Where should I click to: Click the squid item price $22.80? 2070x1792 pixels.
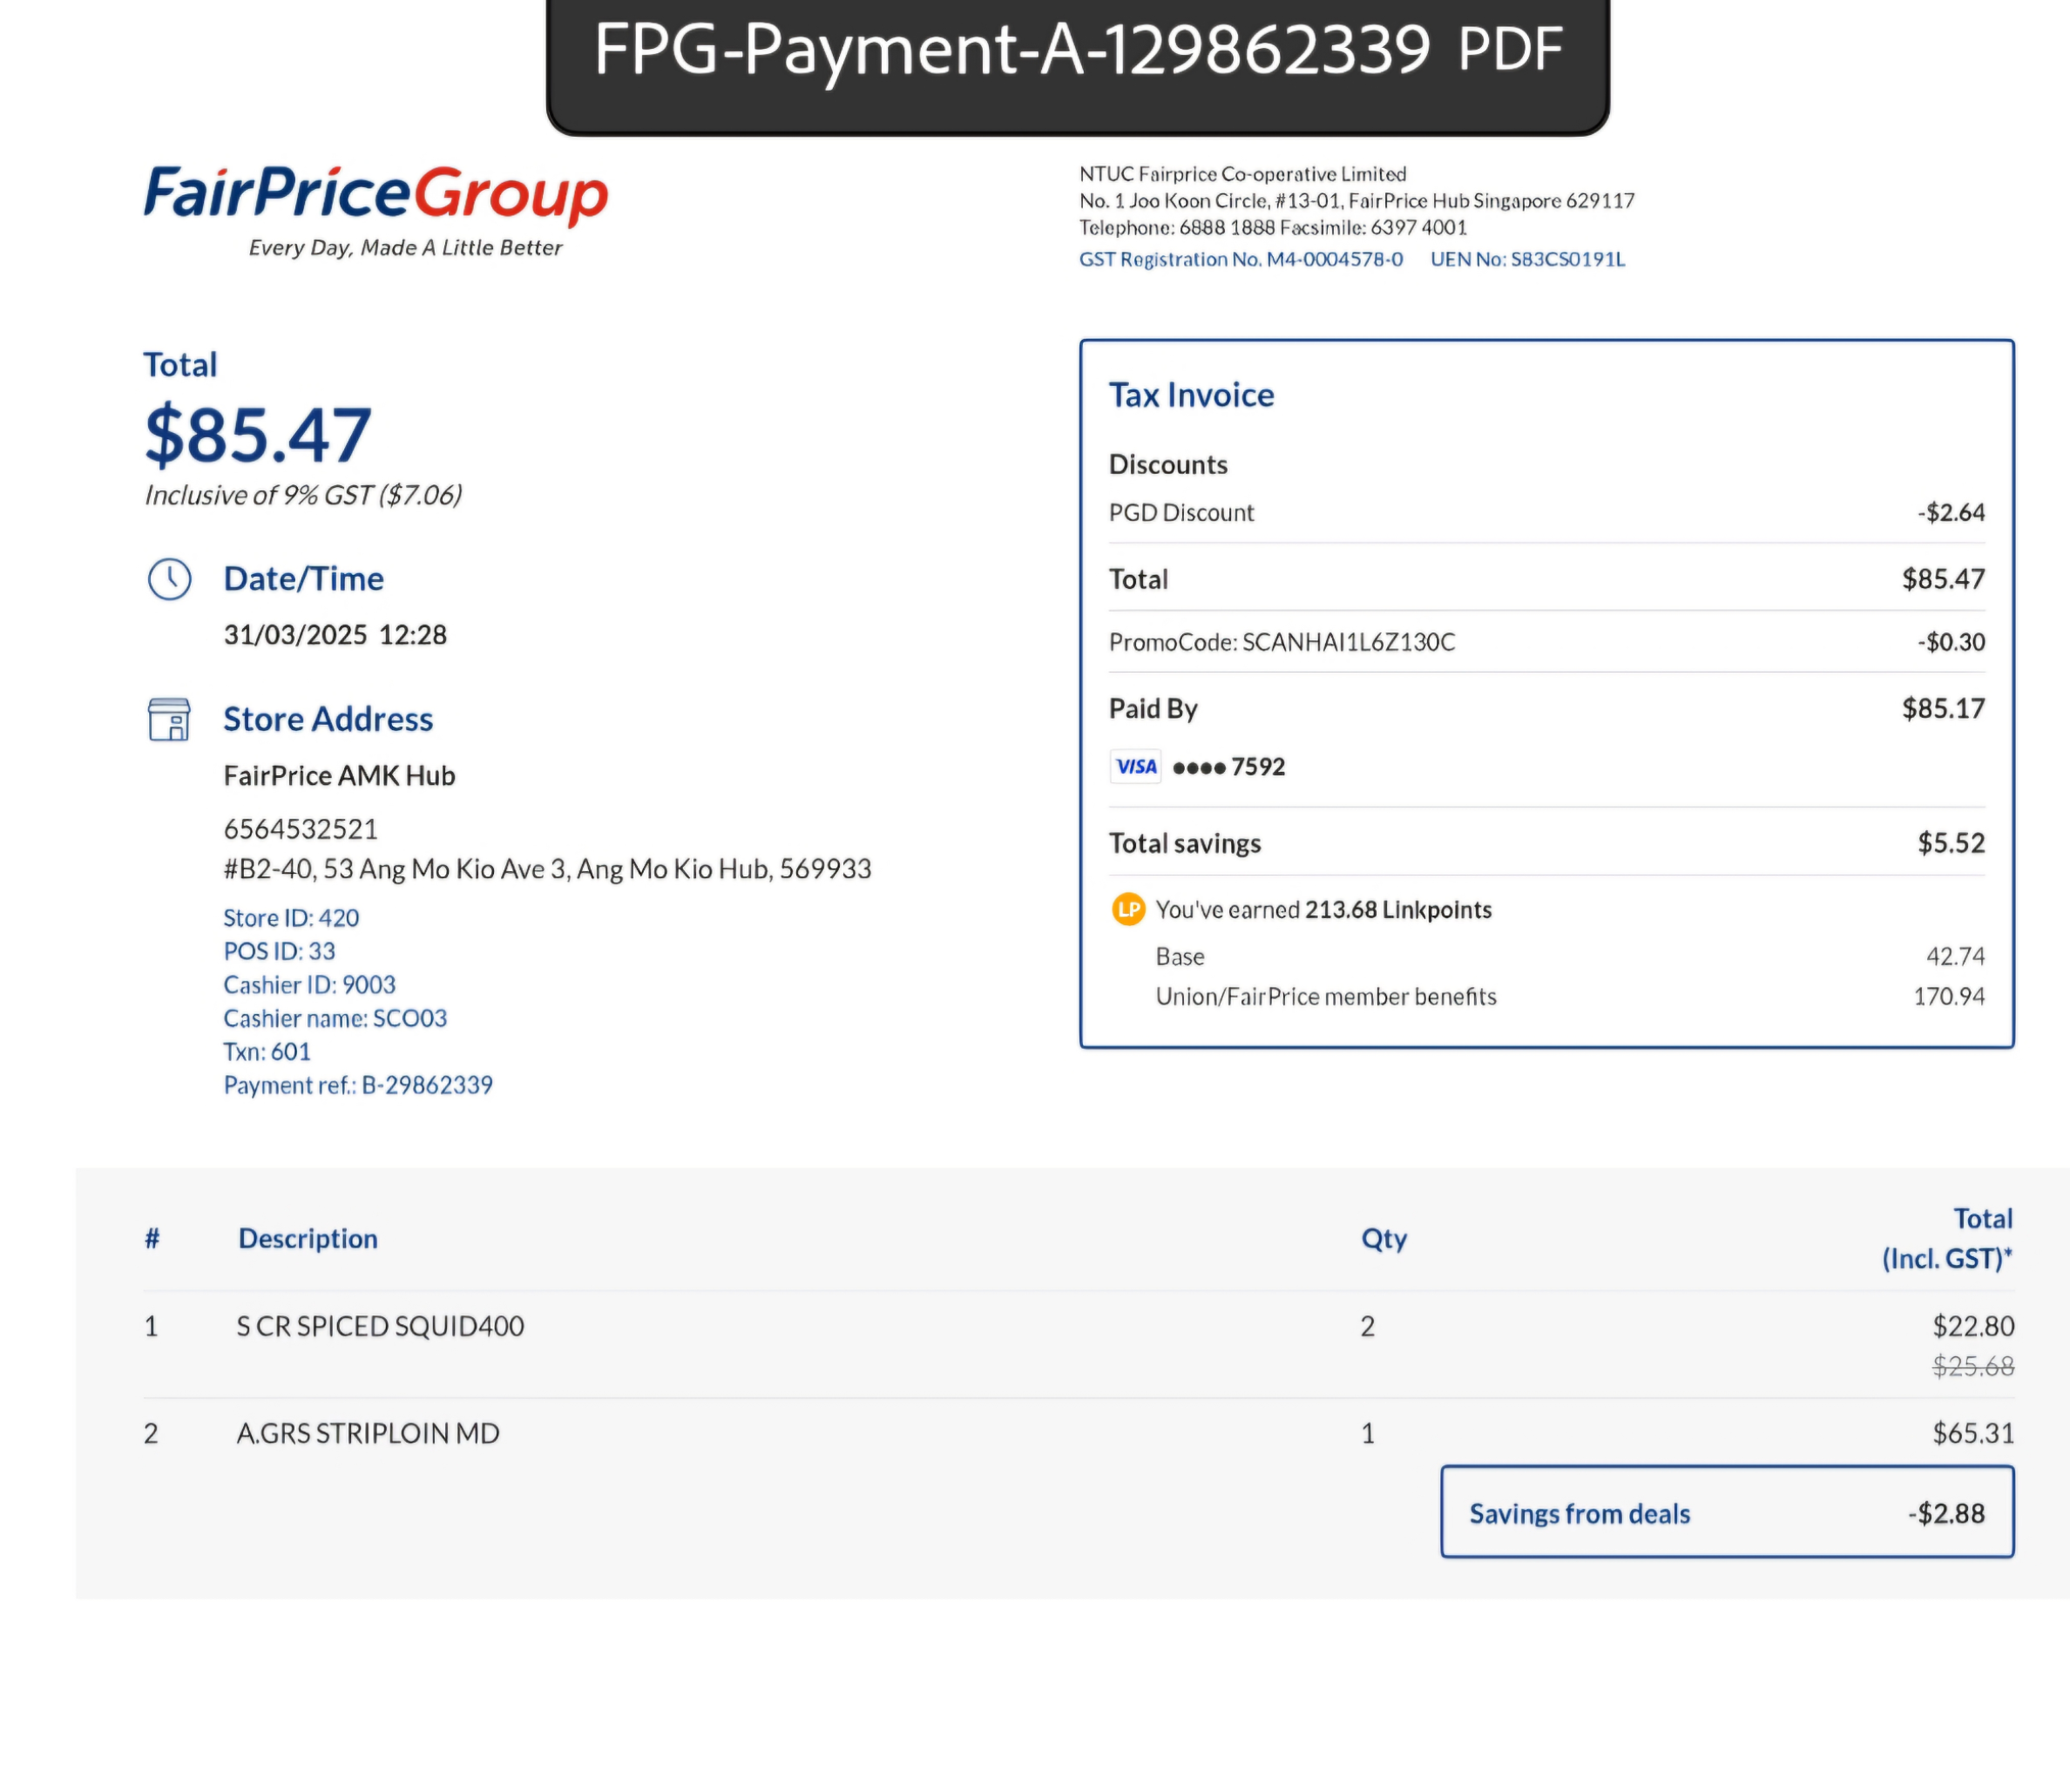pyautogui.click(x=1973, y=1326)
